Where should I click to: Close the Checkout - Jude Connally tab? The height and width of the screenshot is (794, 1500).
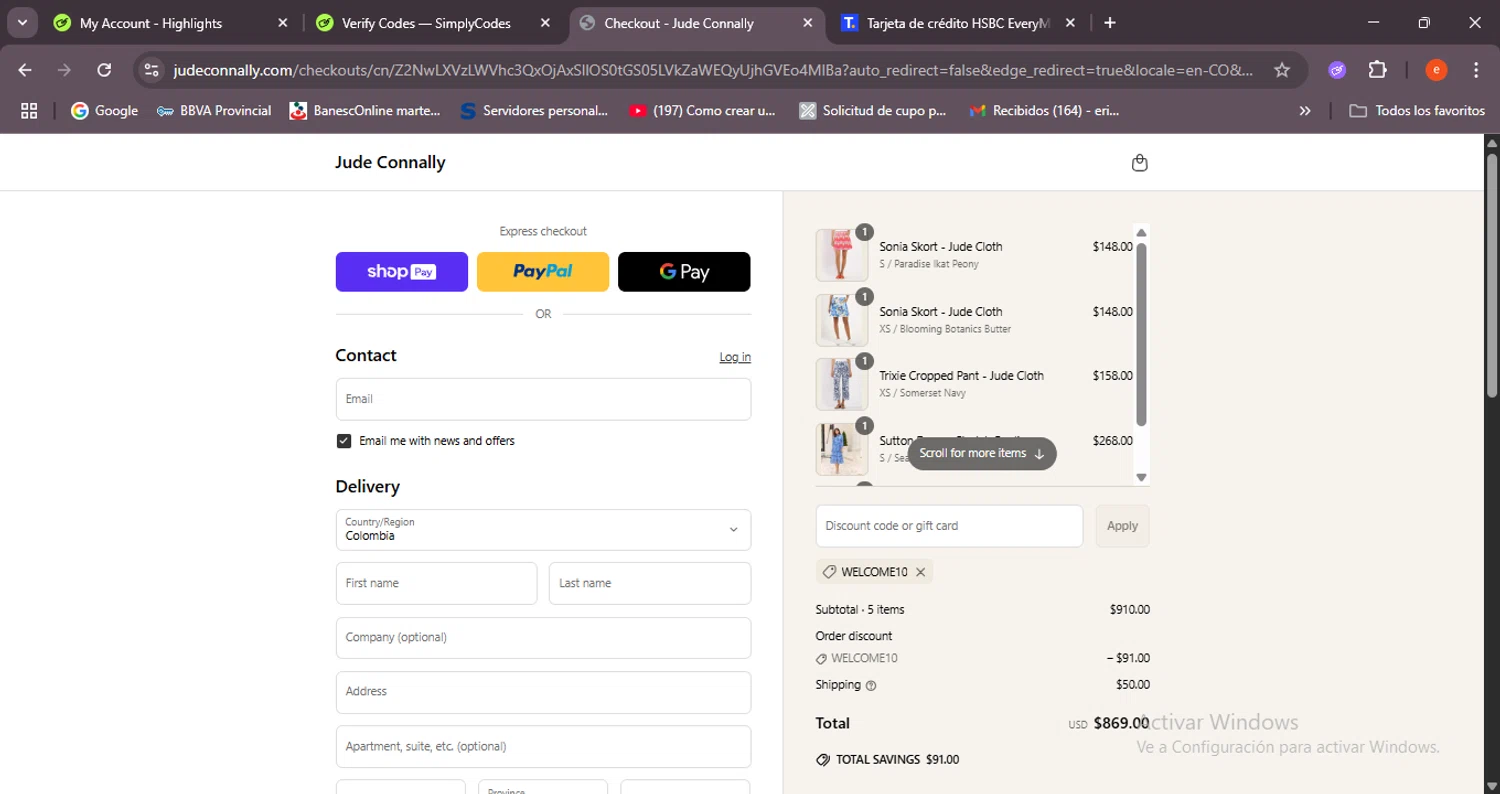[x=808, y=23]
